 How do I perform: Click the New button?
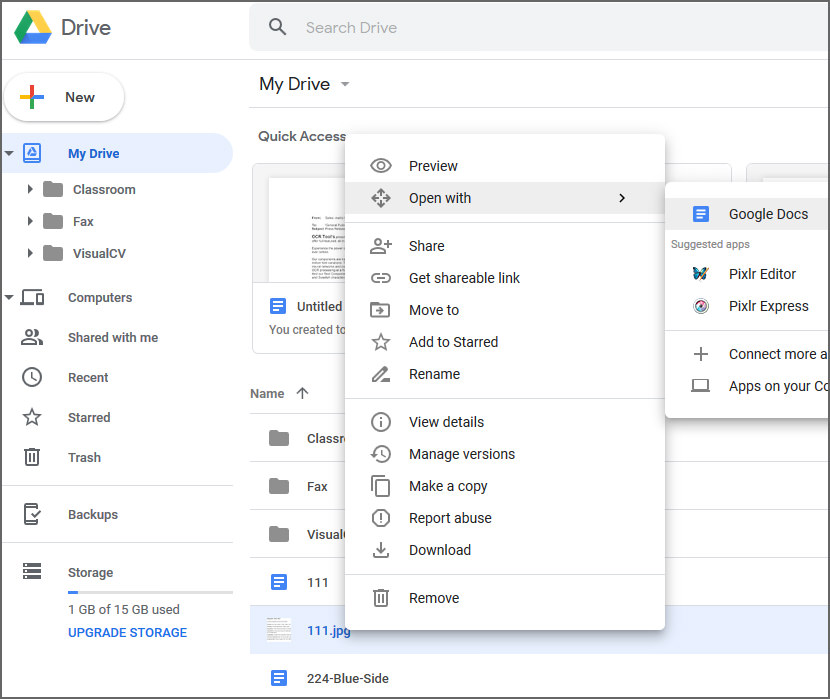click(65, 97)
